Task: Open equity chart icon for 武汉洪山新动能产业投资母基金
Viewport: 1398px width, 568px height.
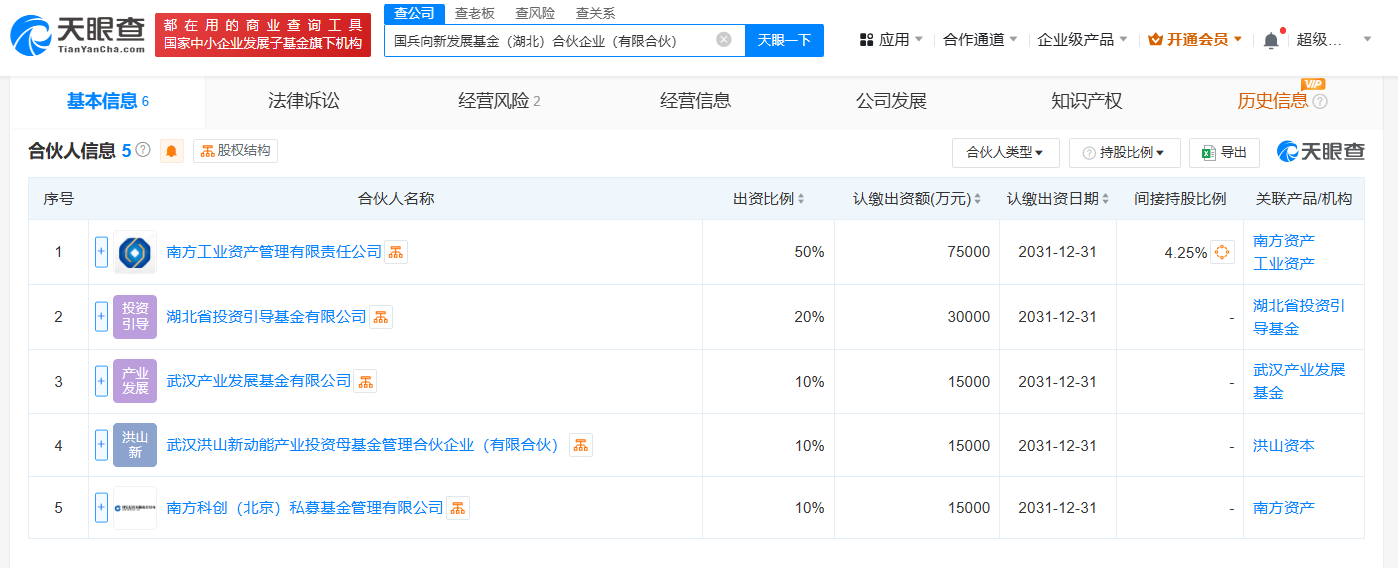Action: [581, 445]
